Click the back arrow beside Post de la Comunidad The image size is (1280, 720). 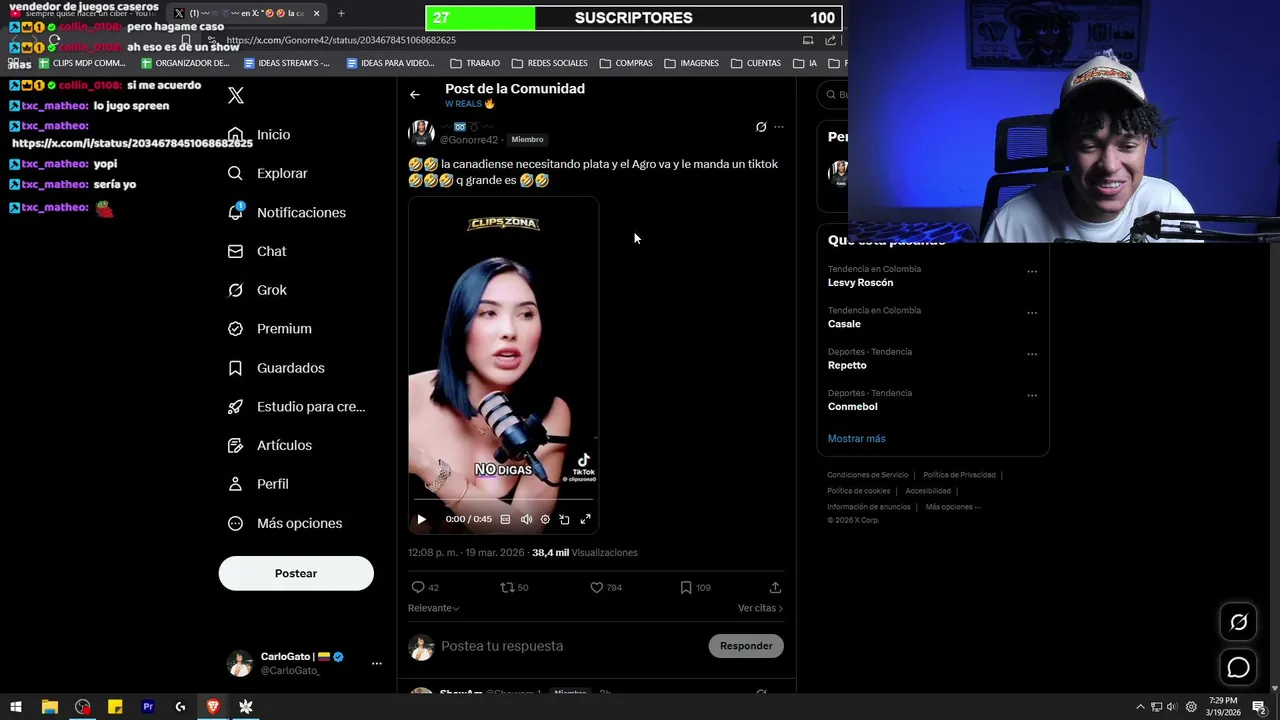(415, 95)
